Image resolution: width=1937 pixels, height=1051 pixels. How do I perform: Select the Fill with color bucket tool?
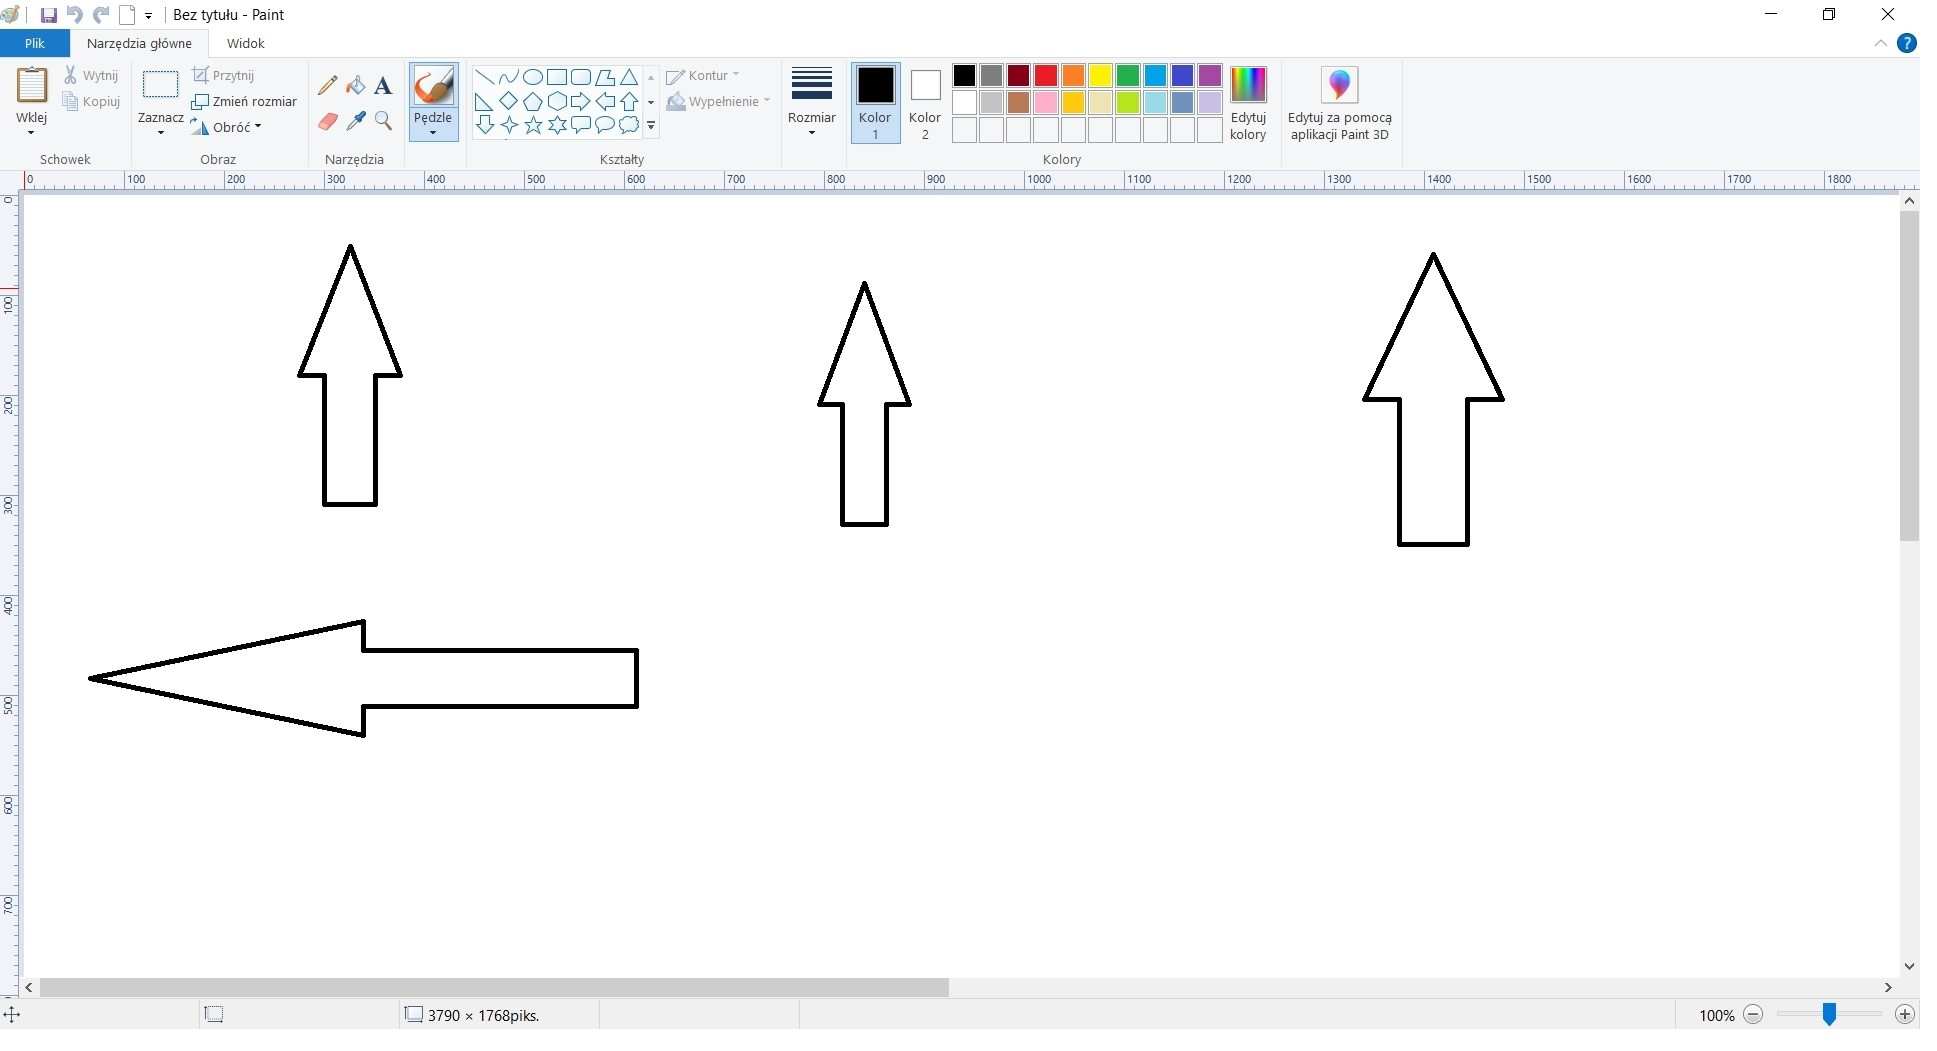click(355, 86)
